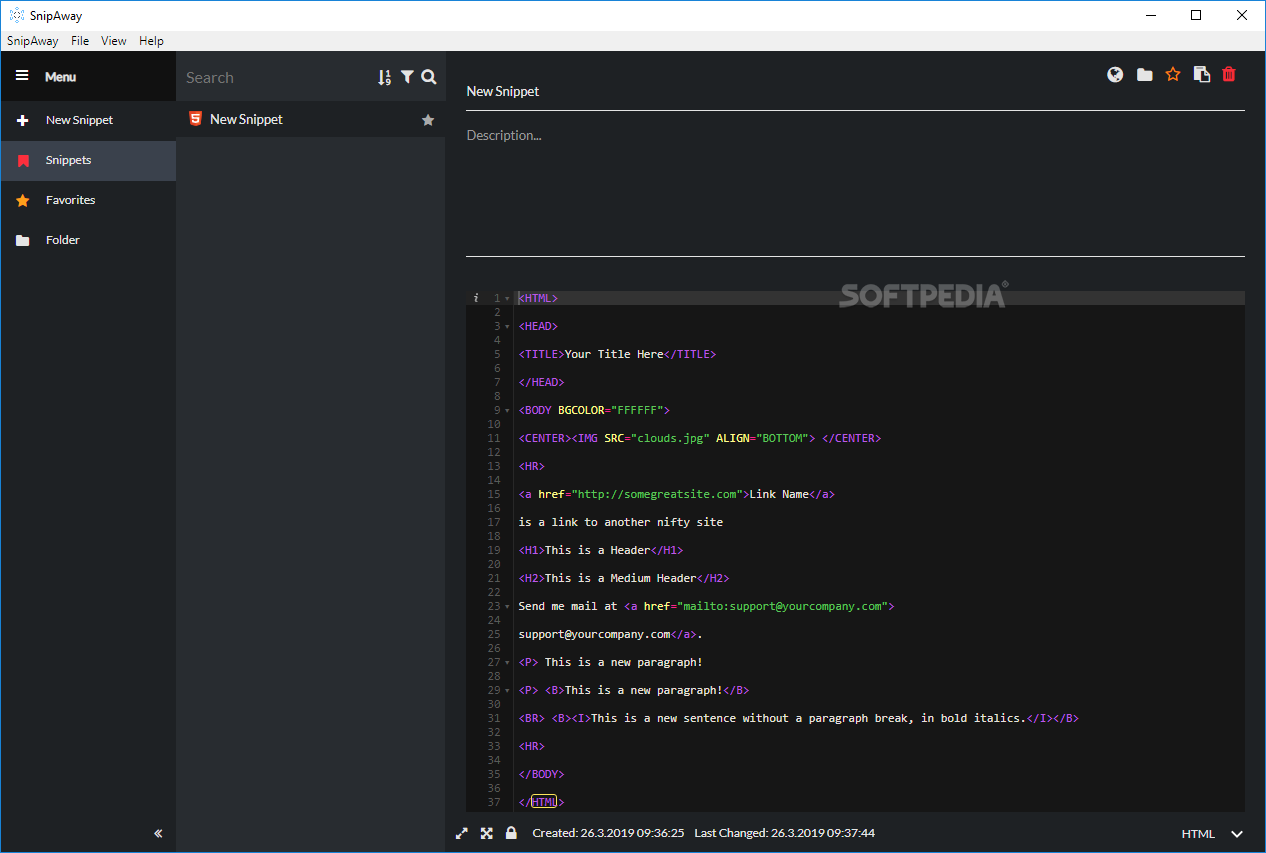Screen dimensions: 1266x853
Task: Click the chevron next to HTML
Action: [x=1237, y=834]
